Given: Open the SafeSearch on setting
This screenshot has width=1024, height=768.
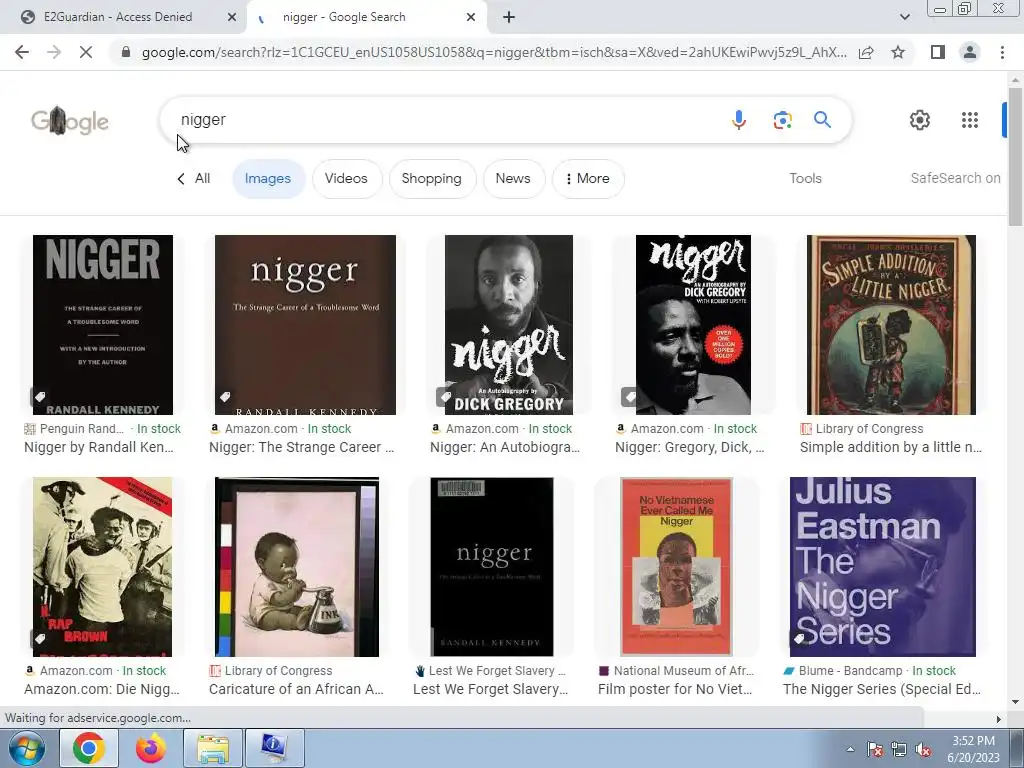Looking at the screenshot, I should (955, 178).
